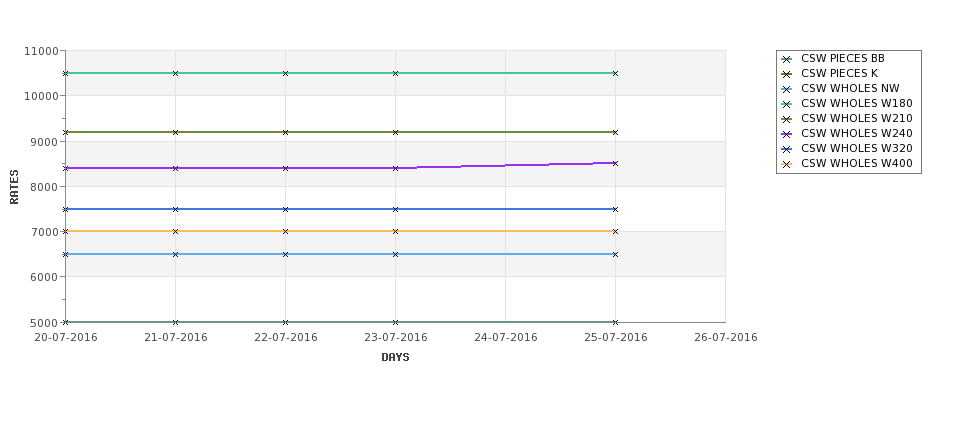This screenshot has height=429, width=975.
Task: Select the CSW PIECES BB legend label
Action: pos(843,58)
